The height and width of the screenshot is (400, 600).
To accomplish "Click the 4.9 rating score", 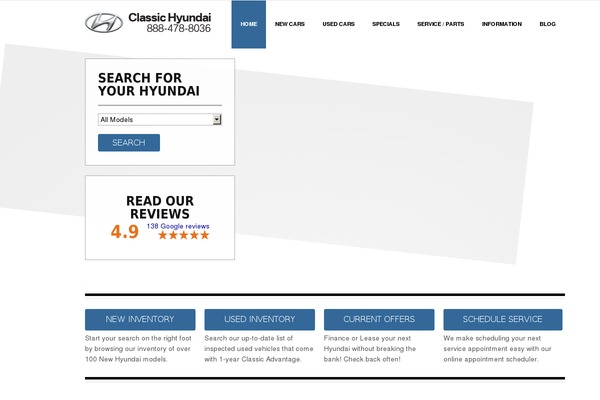I will pos(125,232).
